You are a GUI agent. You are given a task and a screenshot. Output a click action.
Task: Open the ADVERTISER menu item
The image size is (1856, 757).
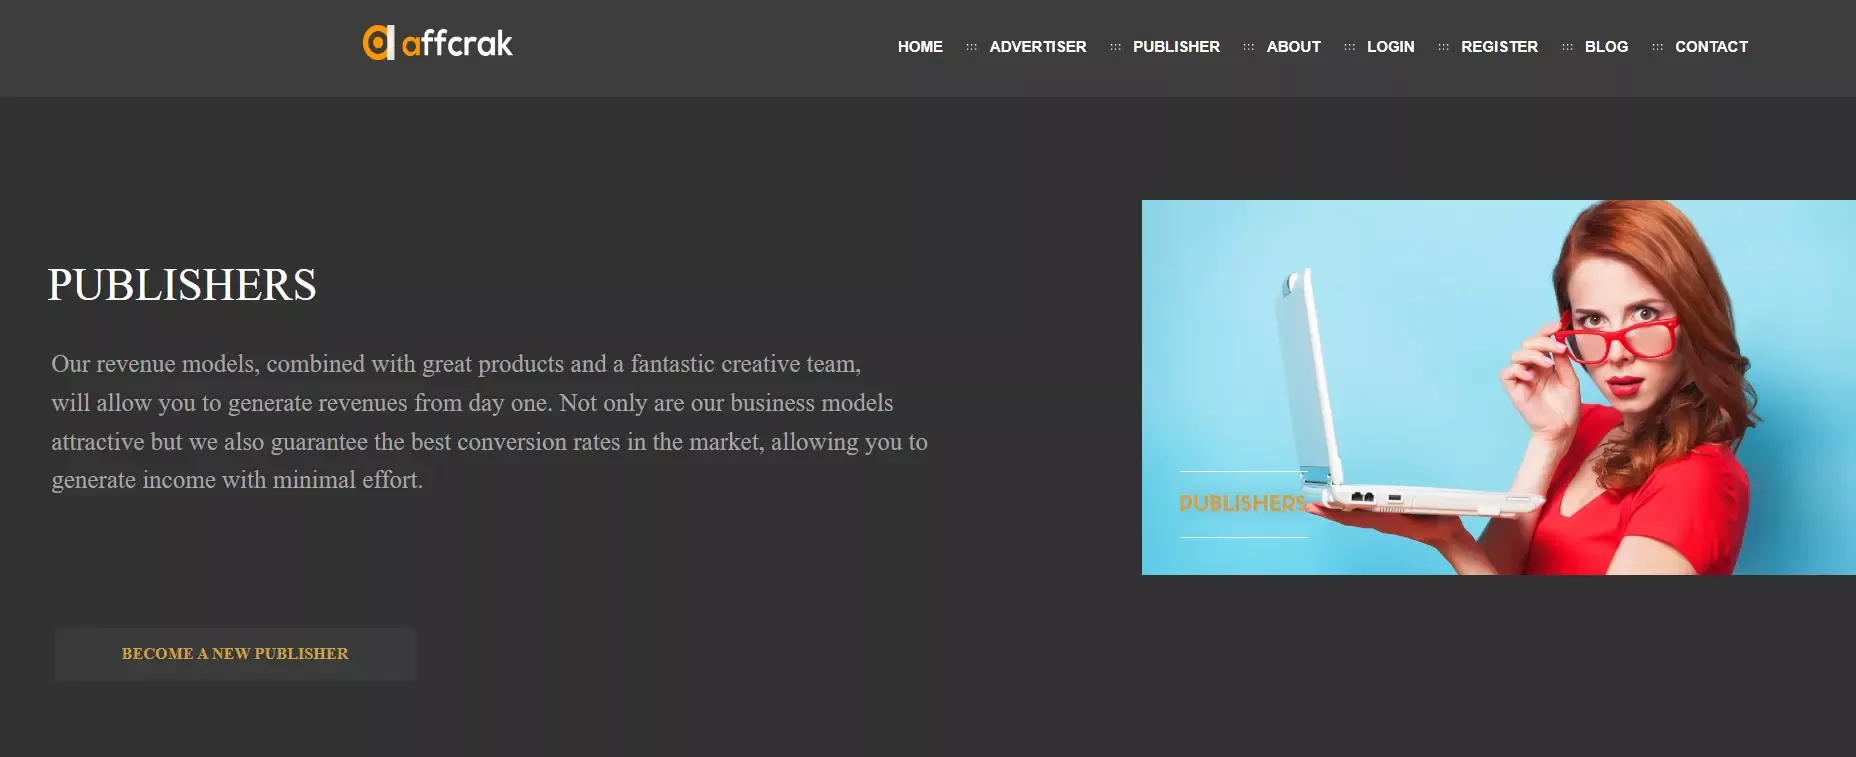[x=1037, y=47]
